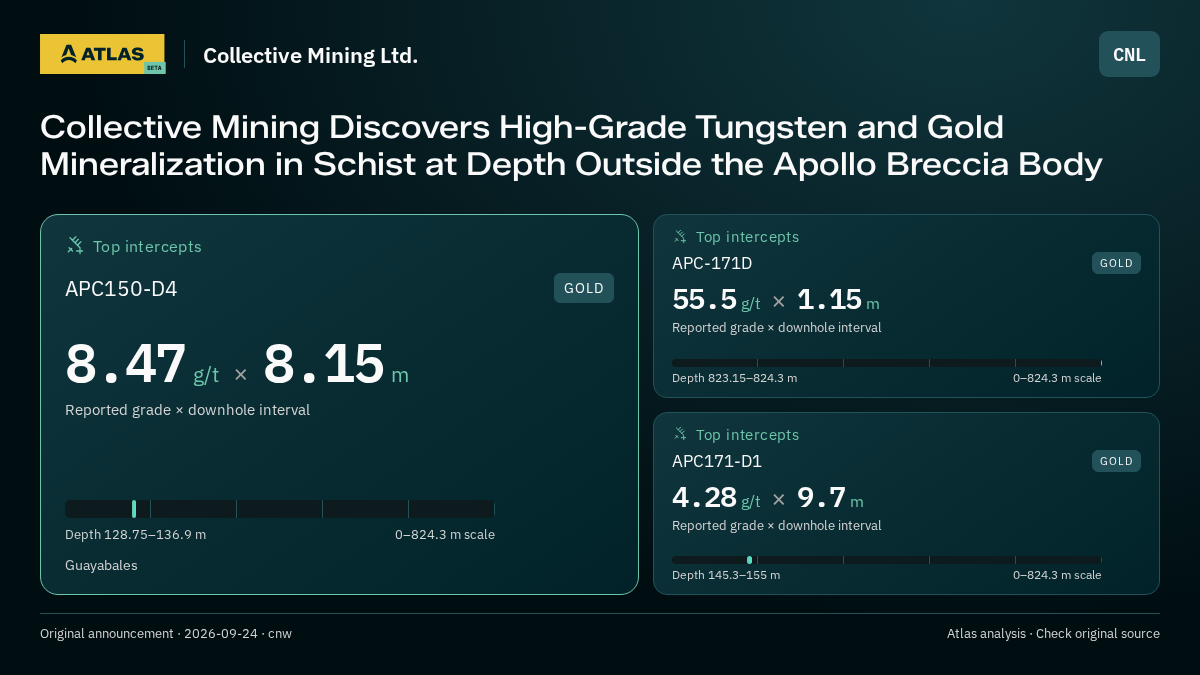Click the depth marker on the APC150-D4 scale bar
The image size is (1200, 675).
(134, 509)
